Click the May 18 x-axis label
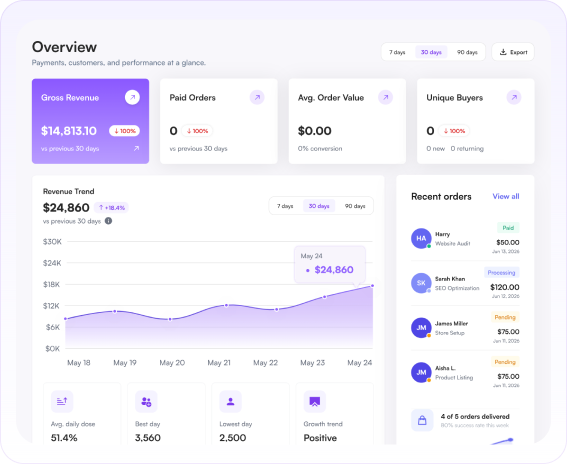 pyautogui.click(x=79, y=363)
